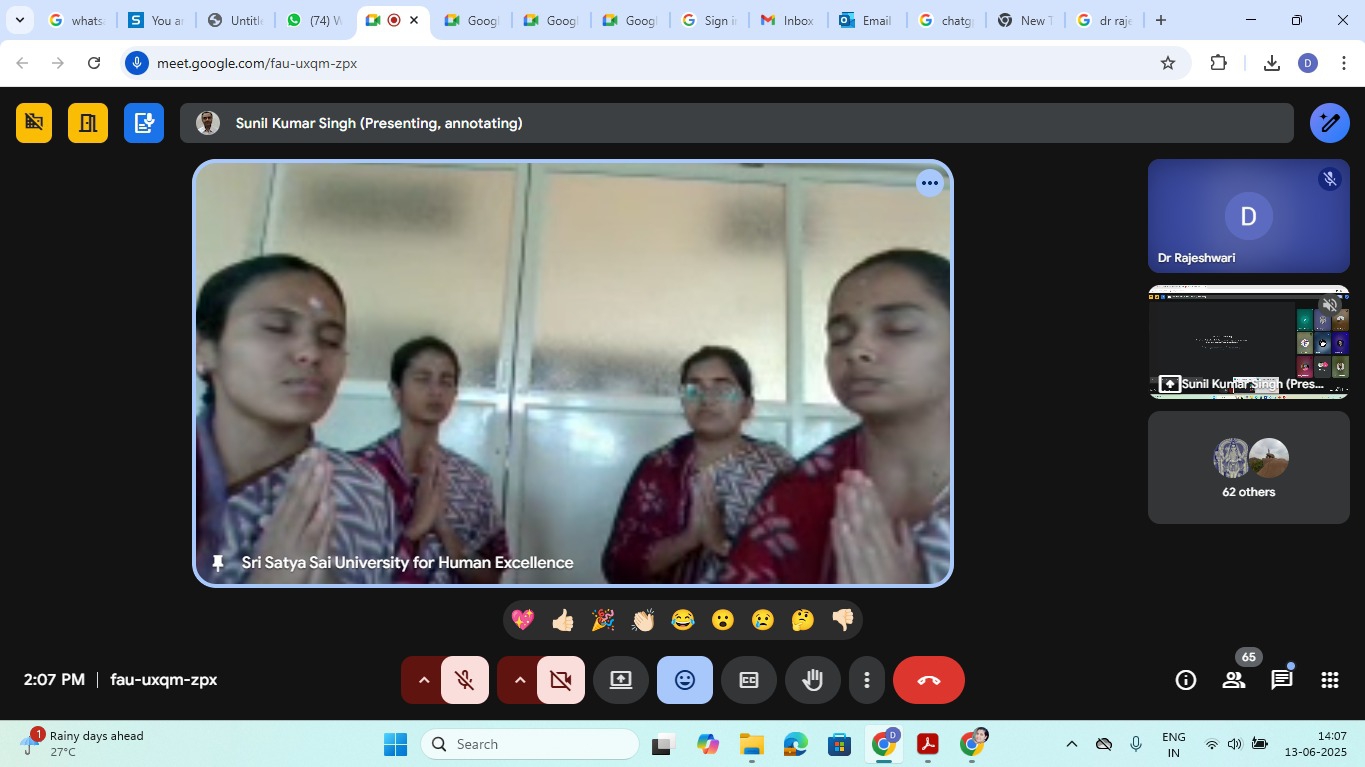This screenshot has height=767, width=1365.
Task: Expand video settings arrow beside camera
Action: (x=519, y=680)
